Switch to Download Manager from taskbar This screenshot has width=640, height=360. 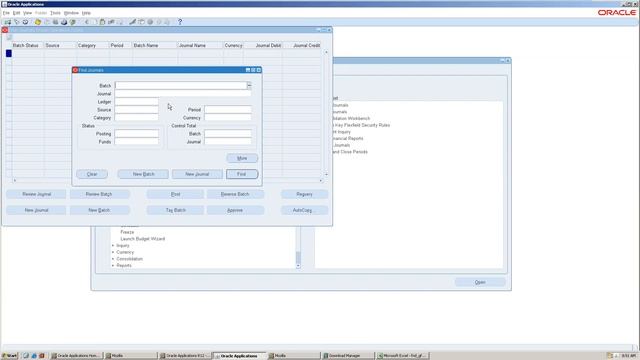(348, 356)
